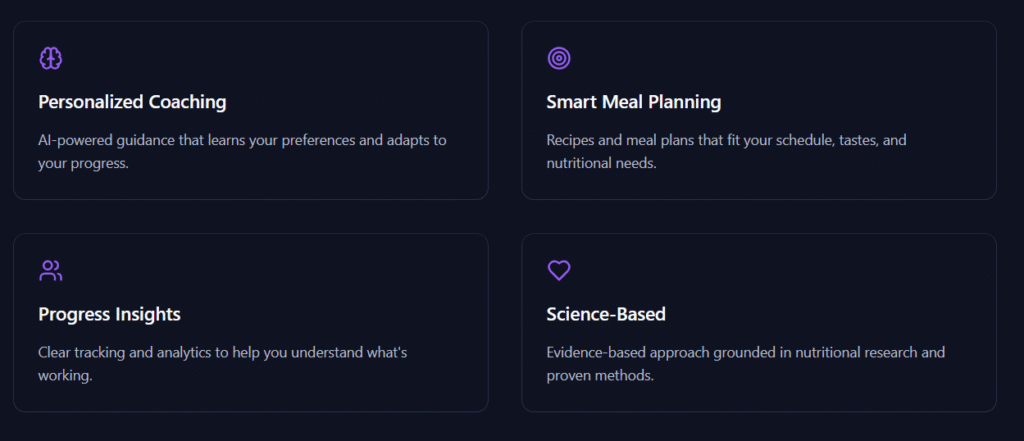The image size is (1024, 441).
Task: Click the users icon above Progress Insights
Action: pos(51,270)
